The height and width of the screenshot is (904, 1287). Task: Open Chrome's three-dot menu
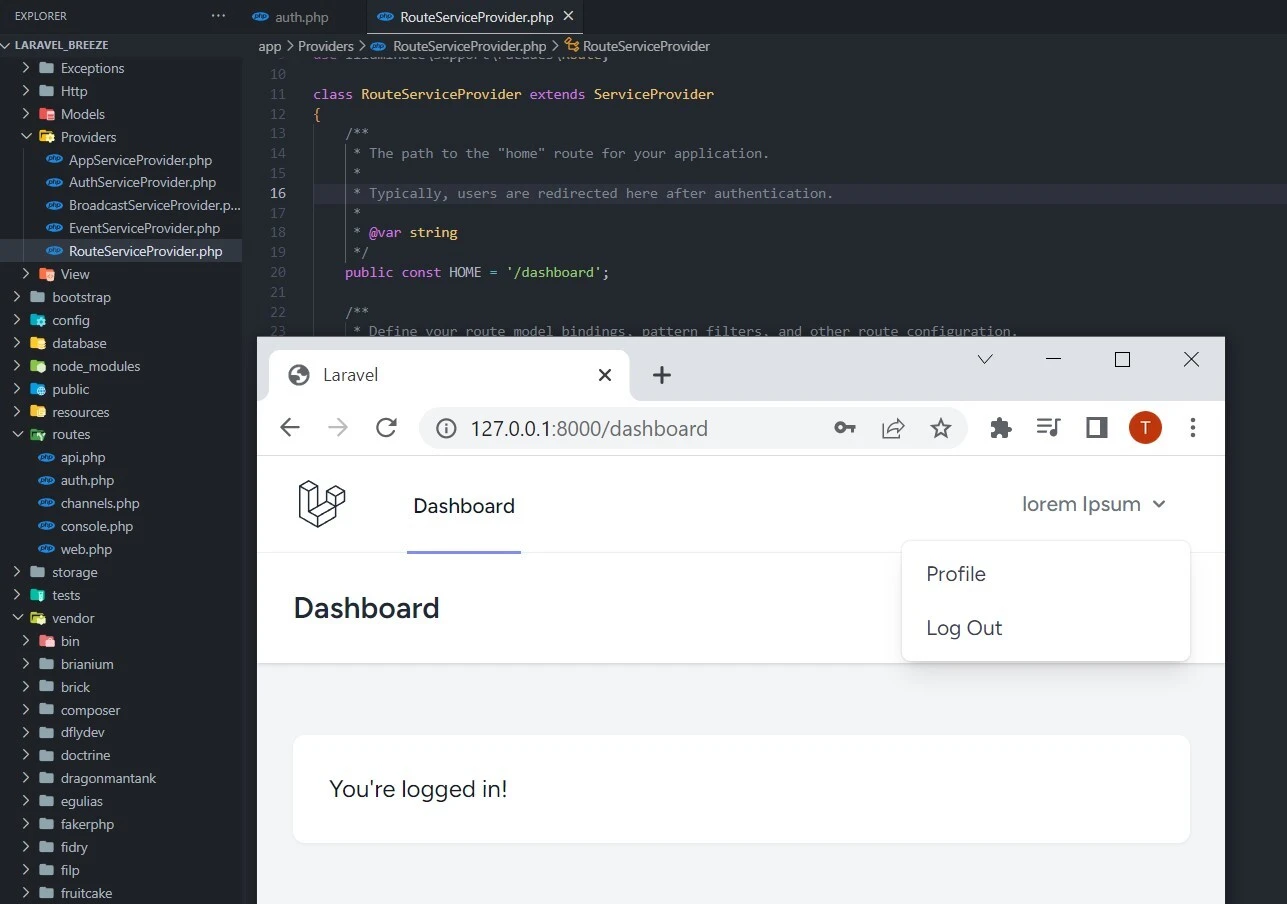click(x=1193, y=427)
